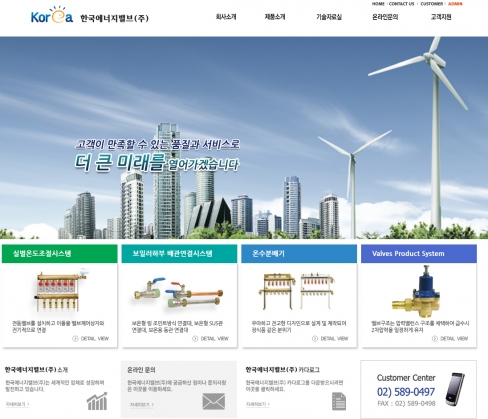Click the red ADMIN link
488x419 pixels.
455,4
